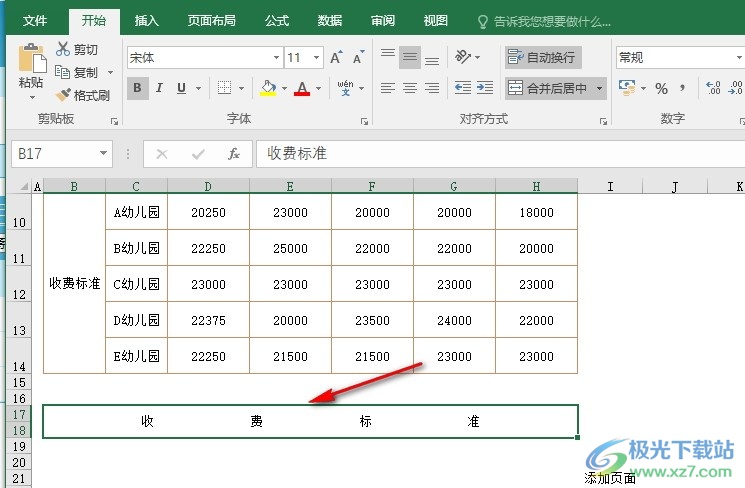Image resolution: width=745 pixels, height=488 pixels.
Task: Switch to the 数据 Data tab
Action: click(330, 21)
